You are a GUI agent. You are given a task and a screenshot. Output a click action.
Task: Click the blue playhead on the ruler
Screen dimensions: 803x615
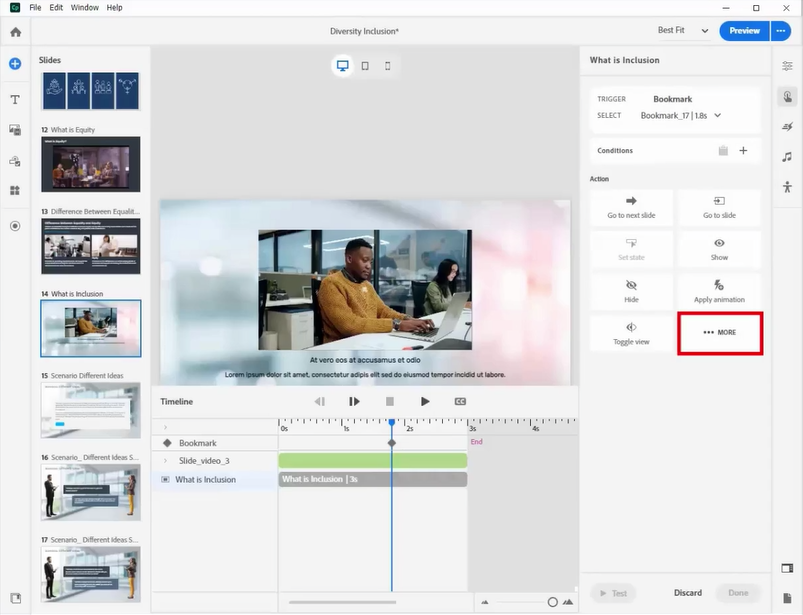tap(392, 422)
